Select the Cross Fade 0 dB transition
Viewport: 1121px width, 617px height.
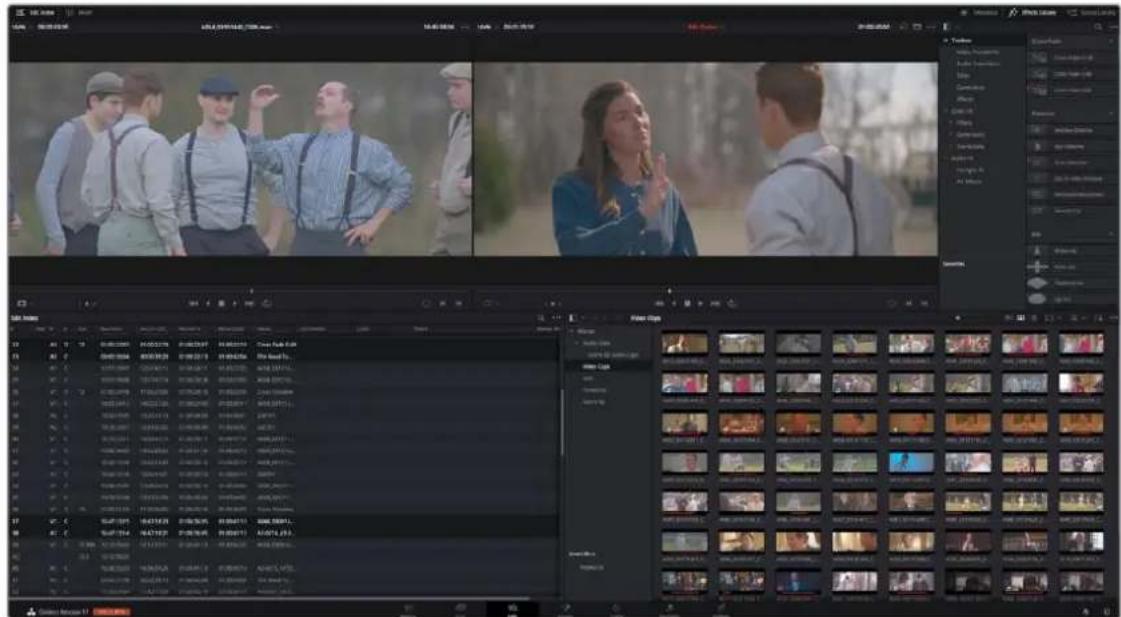[1071, 90]
